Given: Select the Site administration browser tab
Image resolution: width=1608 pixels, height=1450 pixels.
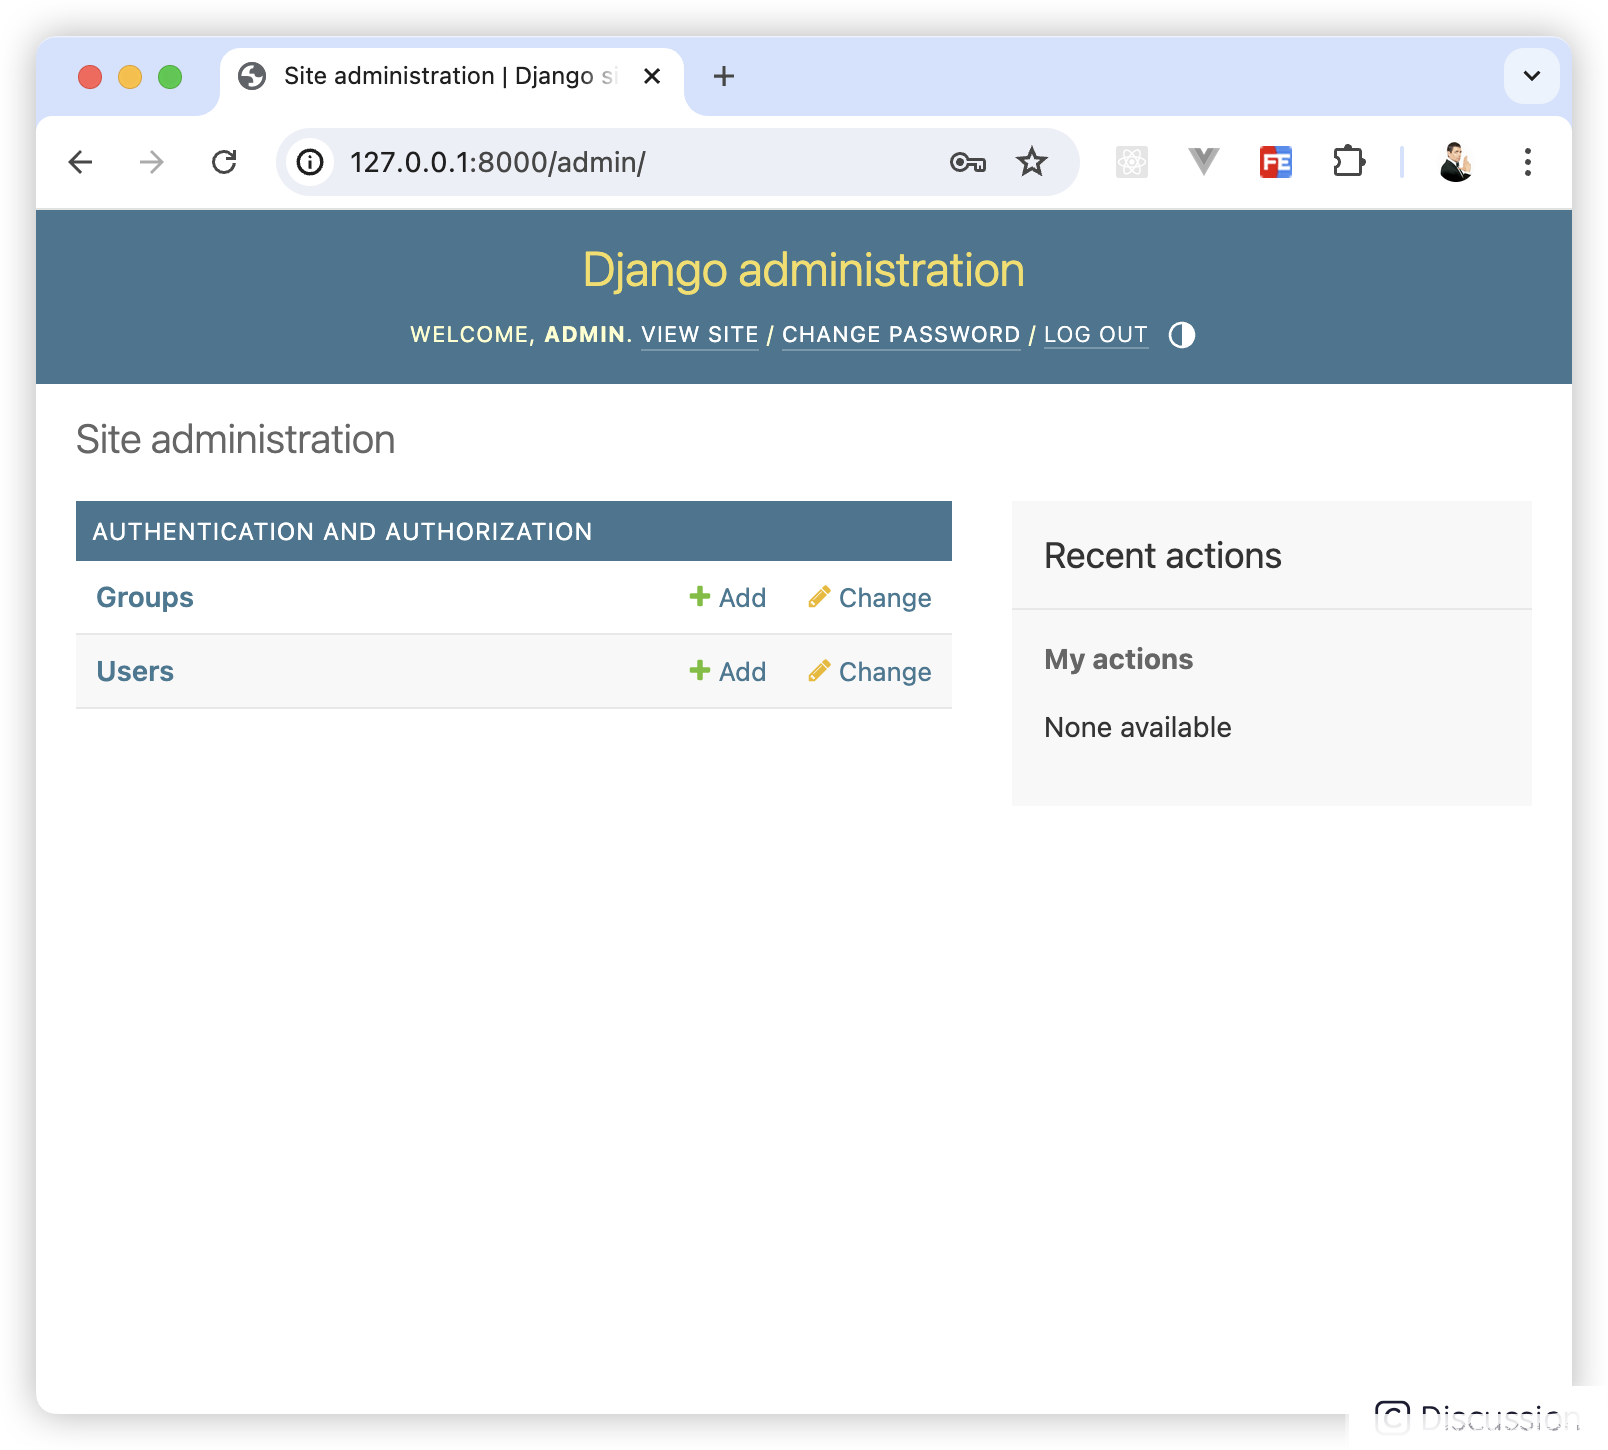Looking at the screenshot, I should tap(452, 78).
